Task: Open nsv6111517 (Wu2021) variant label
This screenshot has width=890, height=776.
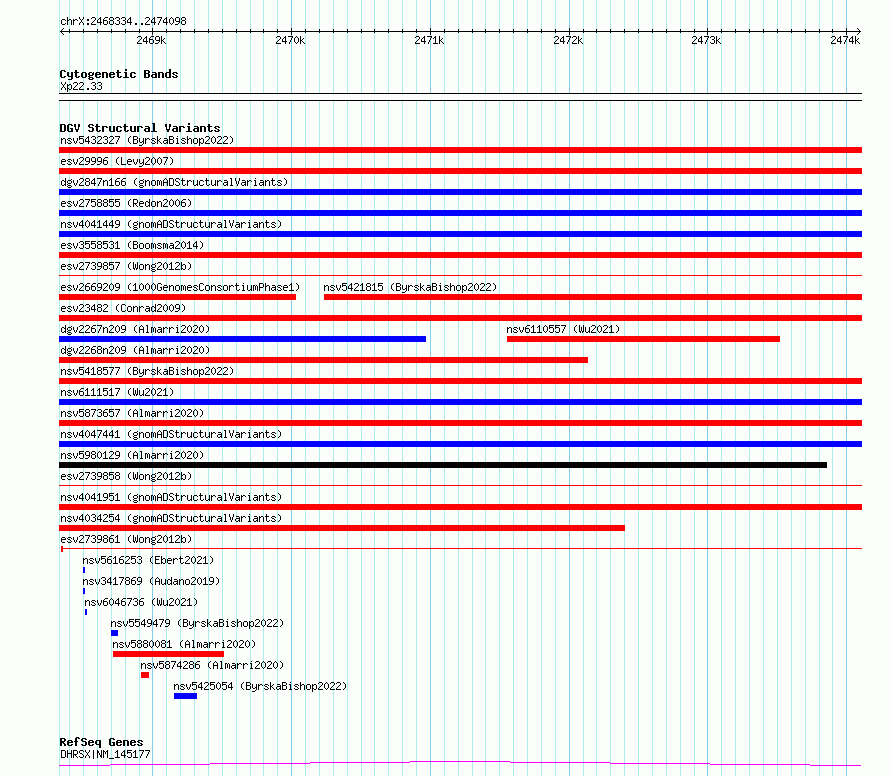Action: coord(117,392)
